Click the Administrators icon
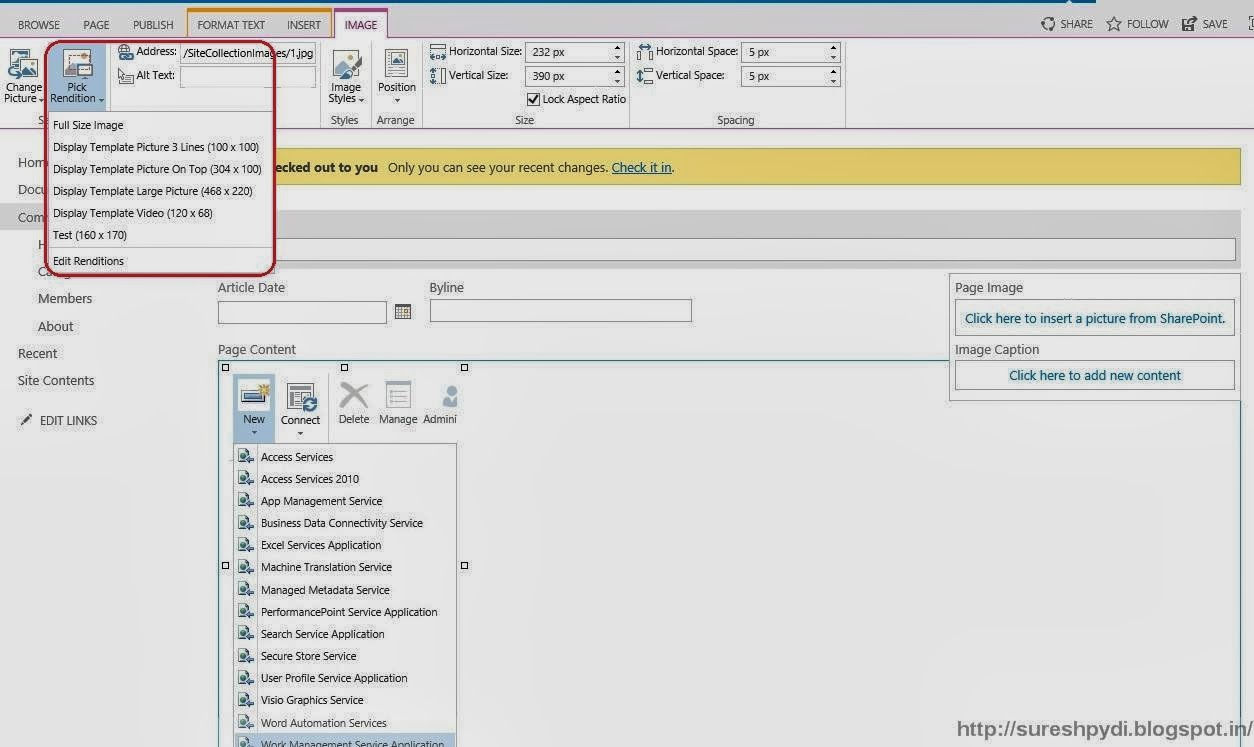Screen dimensions: 1254x747 [x=450, y=396]
